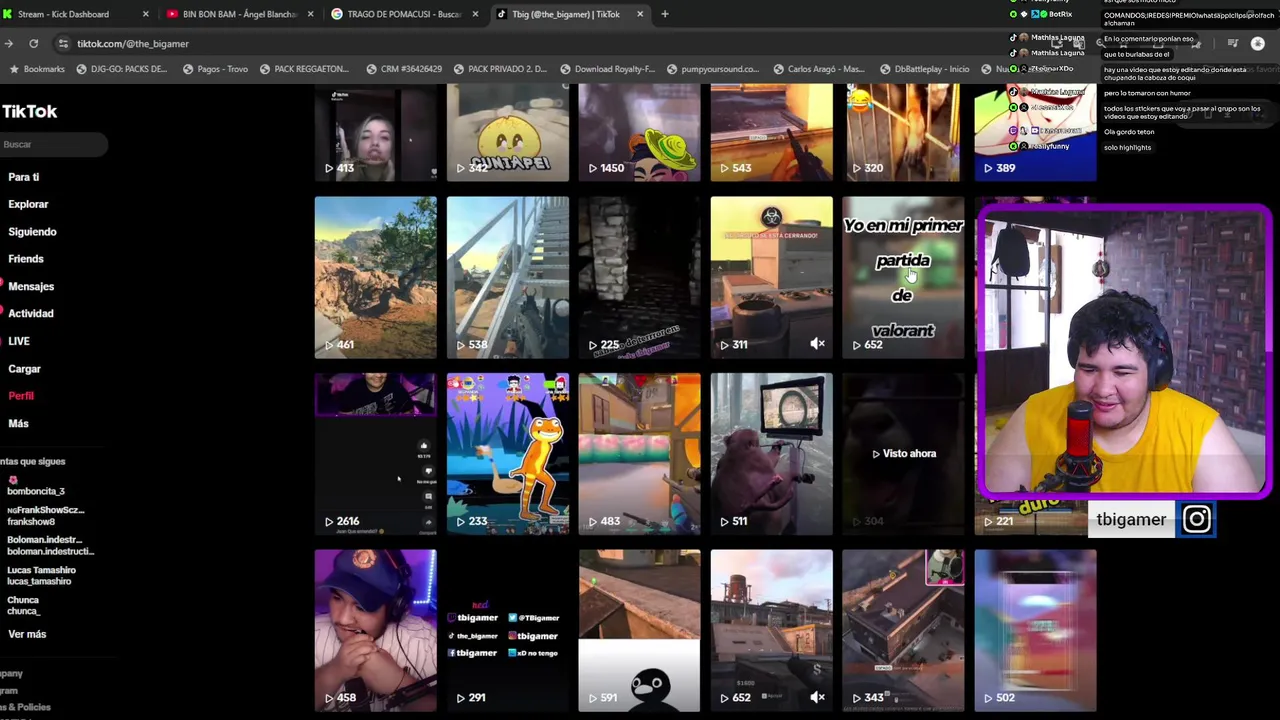The image size is (1280, 720).
Task: Click the TikTok logo
Action: click(29, 112)
